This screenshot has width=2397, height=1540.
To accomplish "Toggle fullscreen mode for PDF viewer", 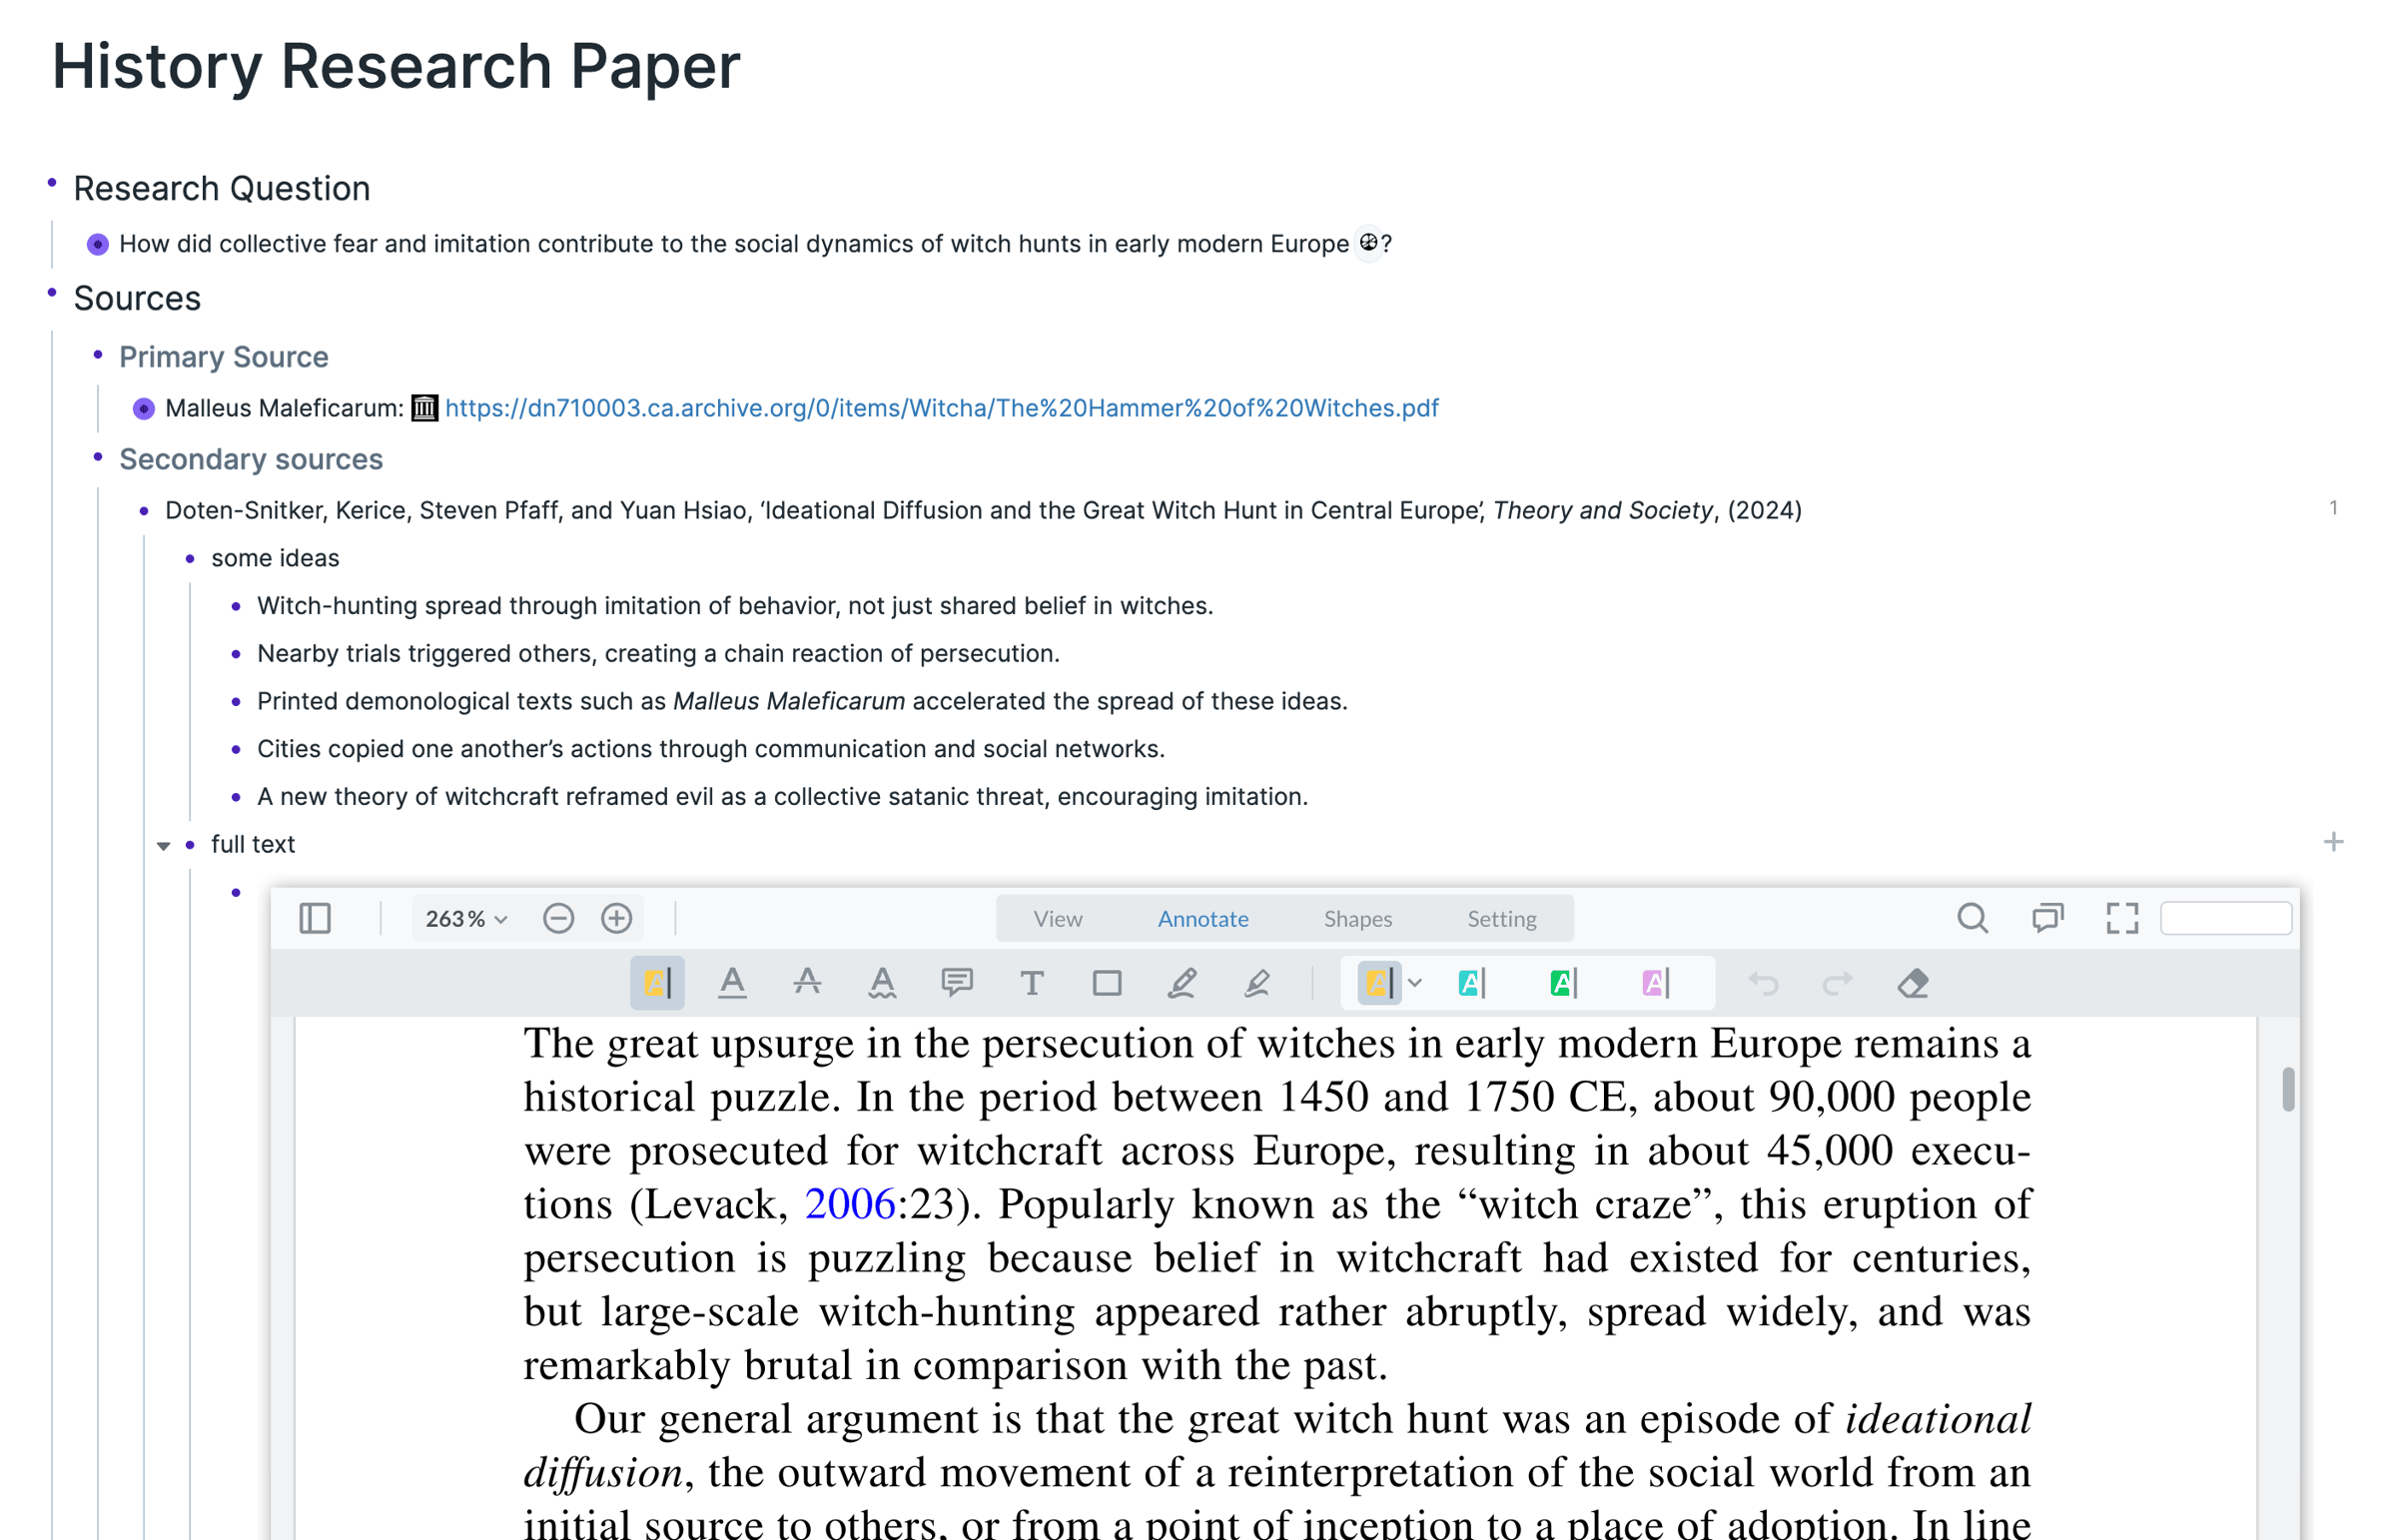I will (x=2122, y=918).
